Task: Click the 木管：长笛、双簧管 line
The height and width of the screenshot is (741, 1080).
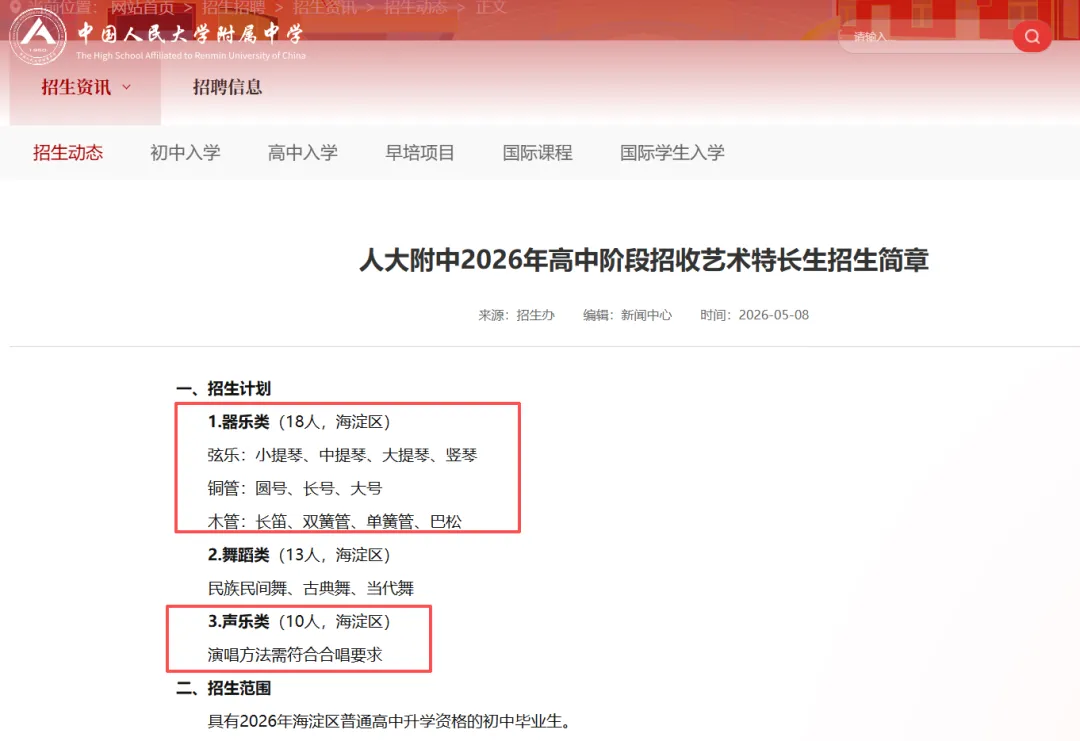Action: (335, 521)
